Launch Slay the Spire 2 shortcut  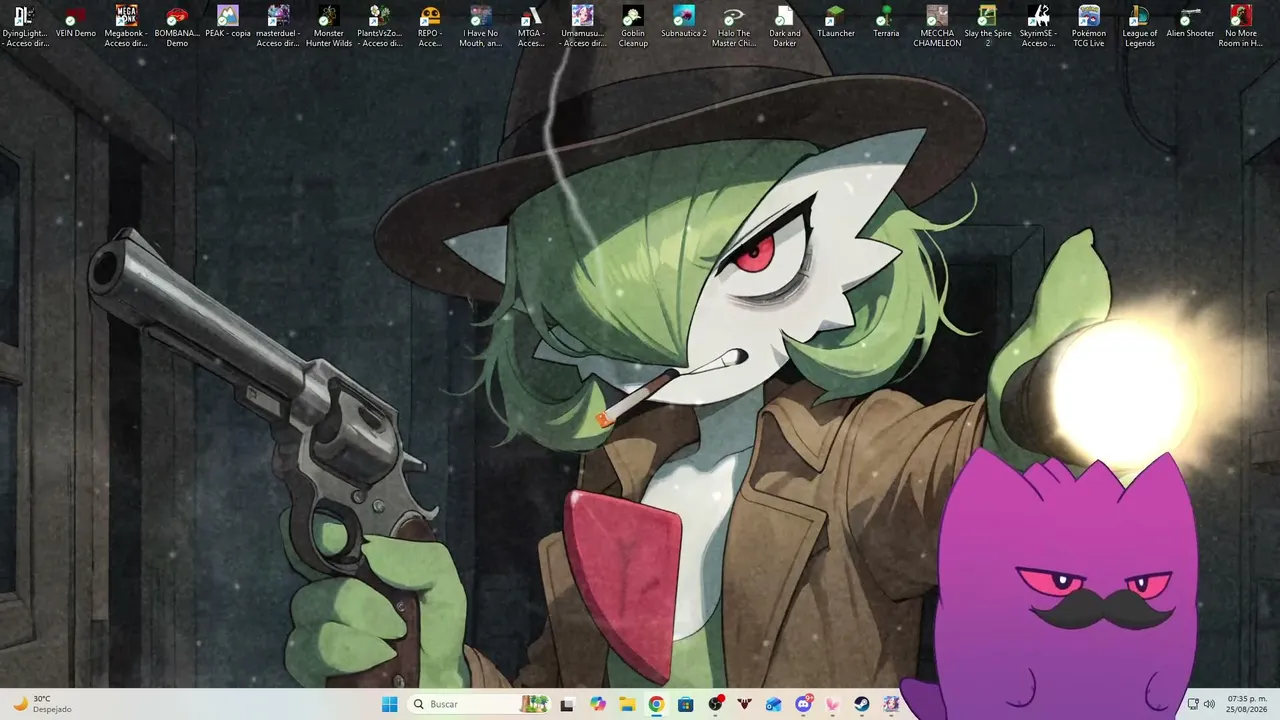[x=988, y=26]
